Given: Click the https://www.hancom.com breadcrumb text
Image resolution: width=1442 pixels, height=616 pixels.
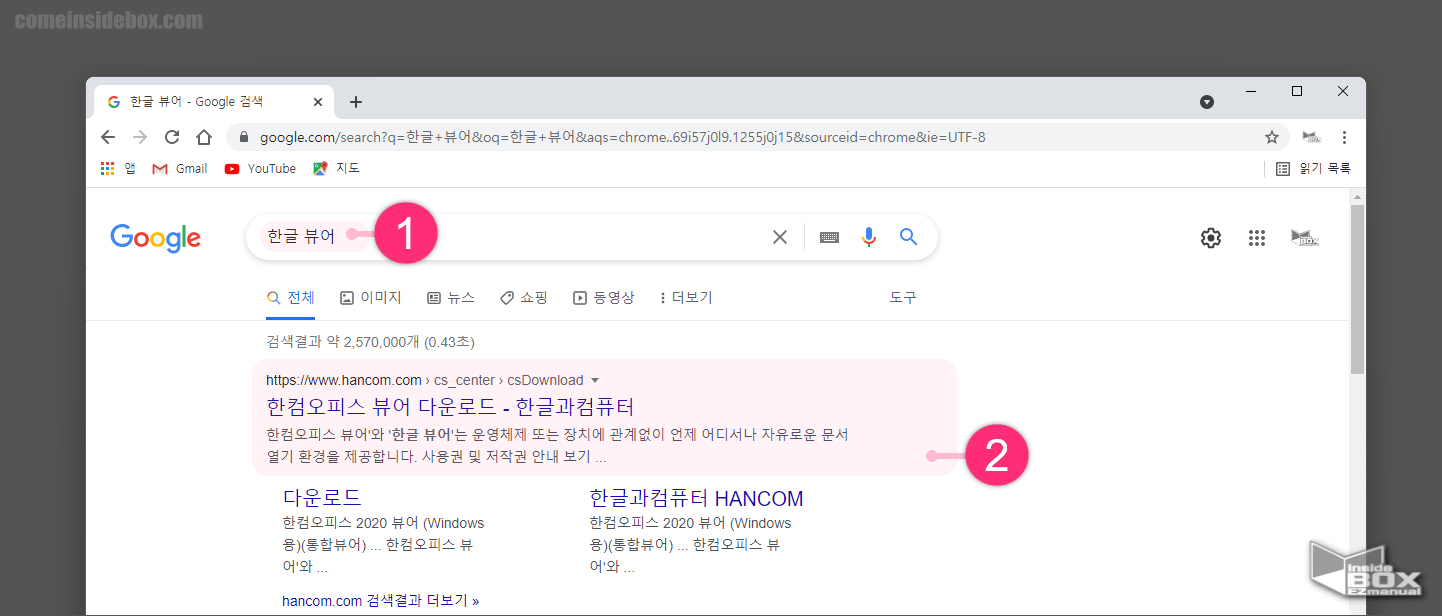Looking at the screenshot, I should coord(344,380).
